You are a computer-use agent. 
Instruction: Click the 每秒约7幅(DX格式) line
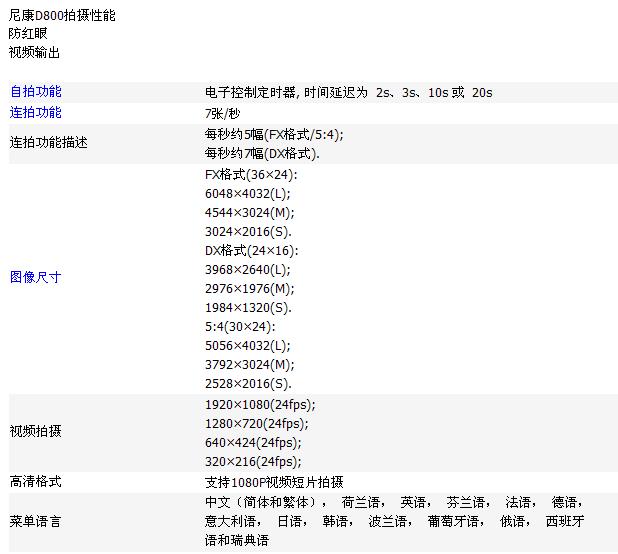pyautogui.click(x=262, y=153)
